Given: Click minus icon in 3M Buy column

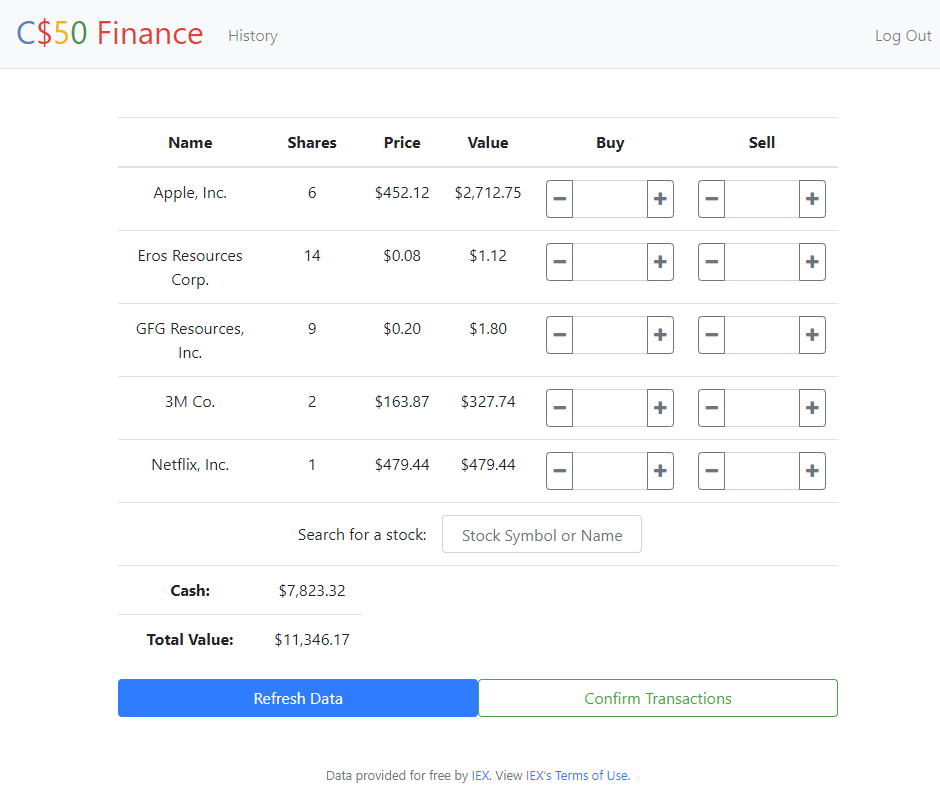Looking at the screenshot, I should (560, 408).
